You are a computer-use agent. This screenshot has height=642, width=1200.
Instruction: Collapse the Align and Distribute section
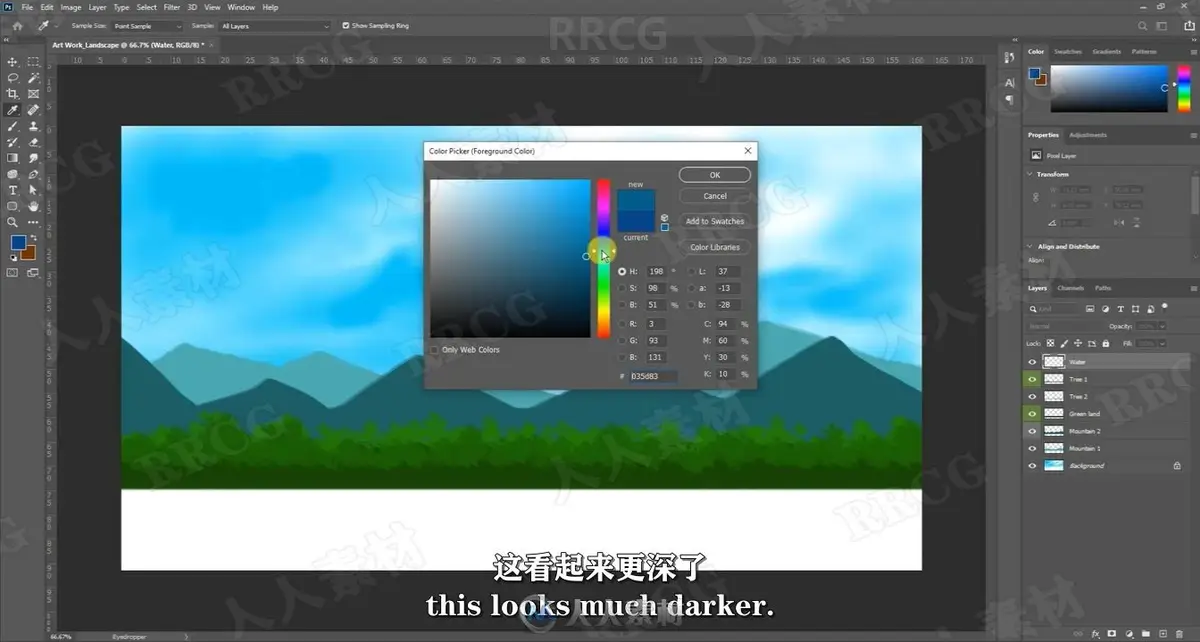[1031, 246]
